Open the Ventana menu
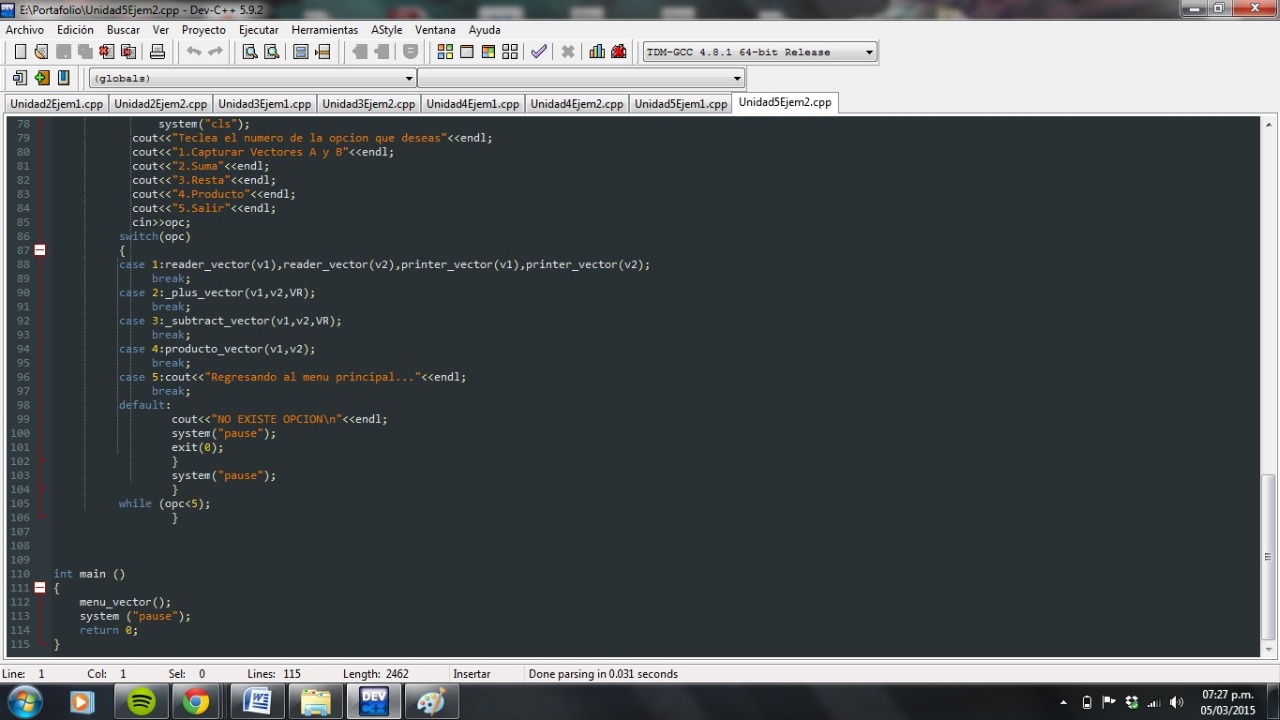The width and height of the screenshot is (1280, 720). pyautogui.click(x=435, y=30)
